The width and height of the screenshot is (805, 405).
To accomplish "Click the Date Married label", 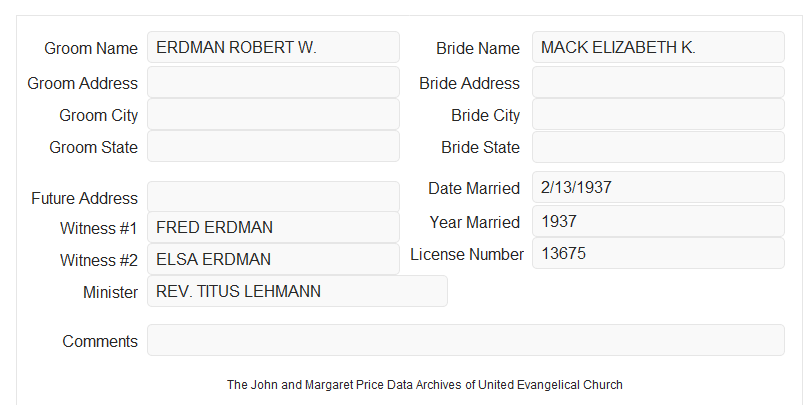I will pos(474,188).
